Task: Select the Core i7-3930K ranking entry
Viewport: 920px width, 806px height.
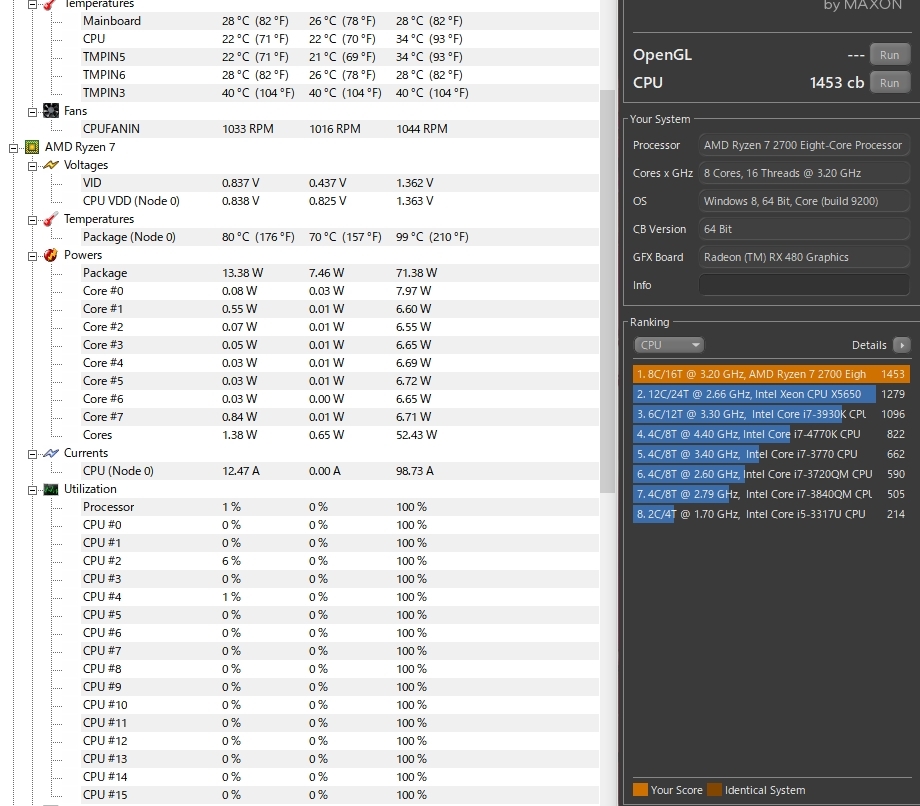Action: (x=771, y=414)
